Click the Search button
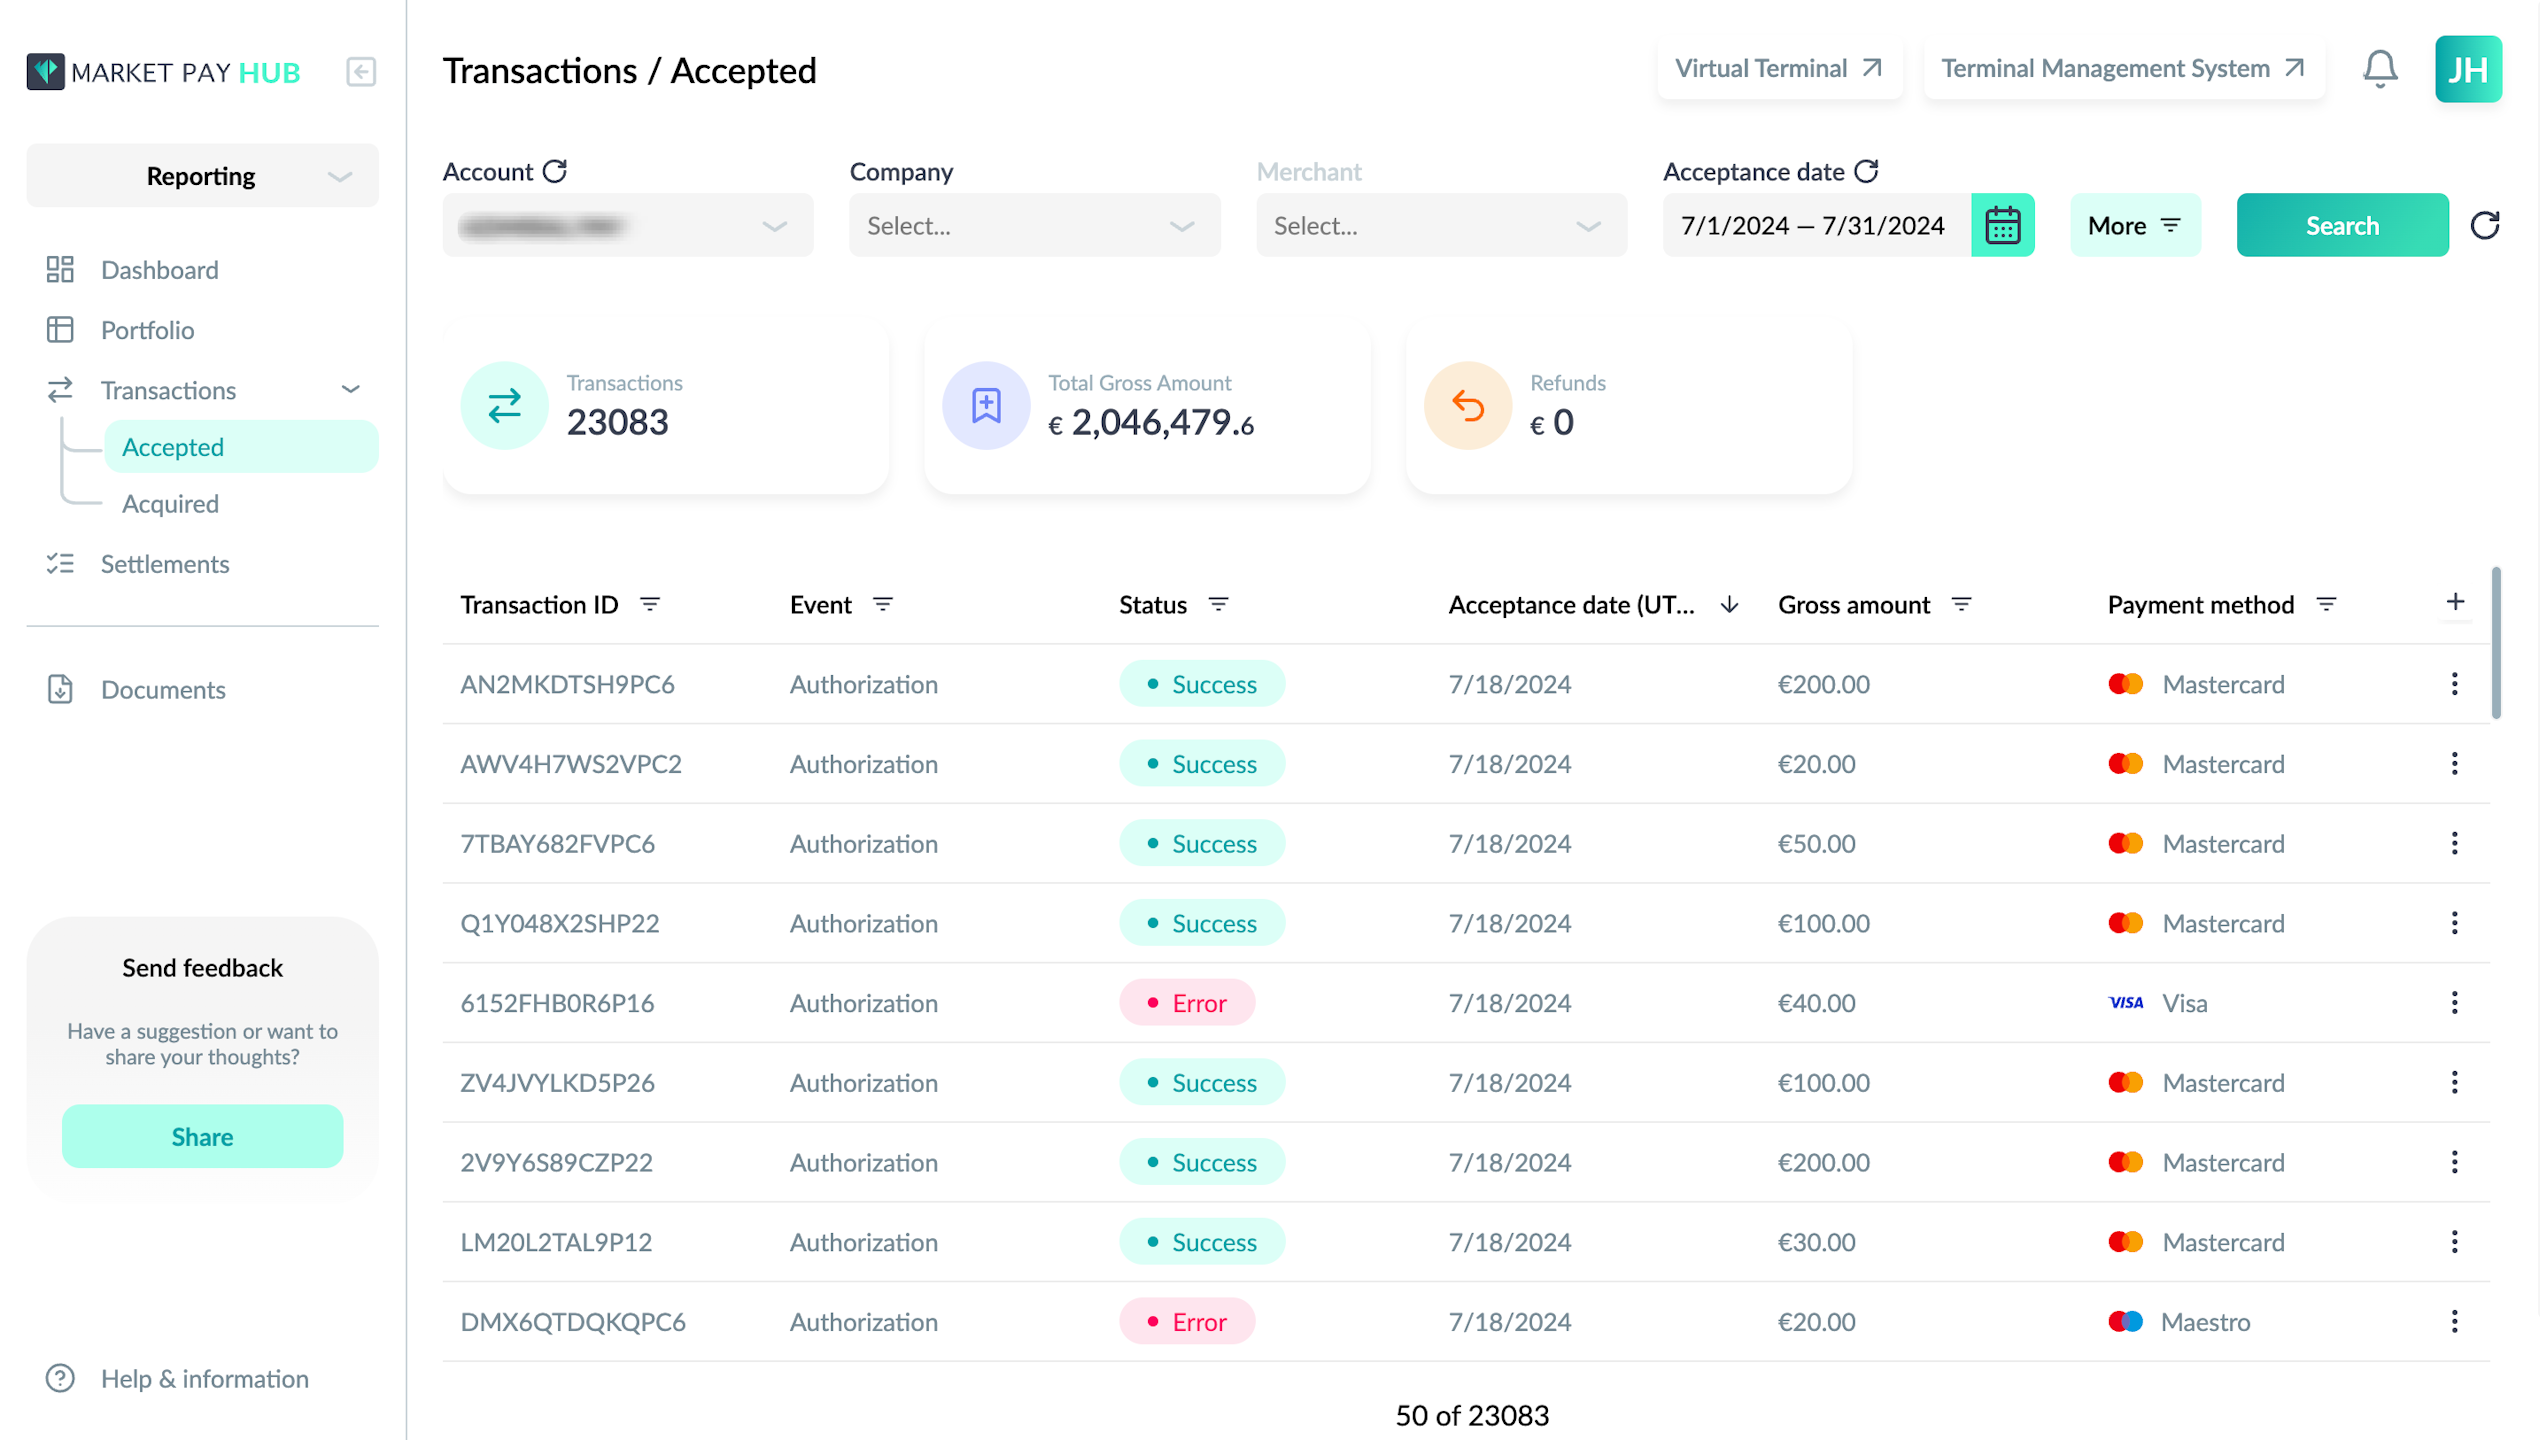The width and height of the screenshot is (2540, 1440). 2342,225
